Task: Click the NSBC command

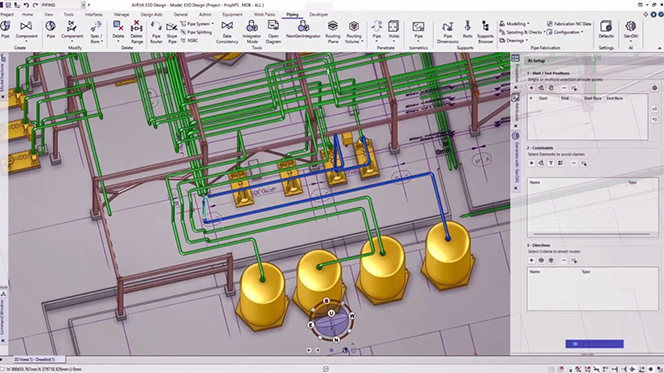Action: tap(189, 41)
